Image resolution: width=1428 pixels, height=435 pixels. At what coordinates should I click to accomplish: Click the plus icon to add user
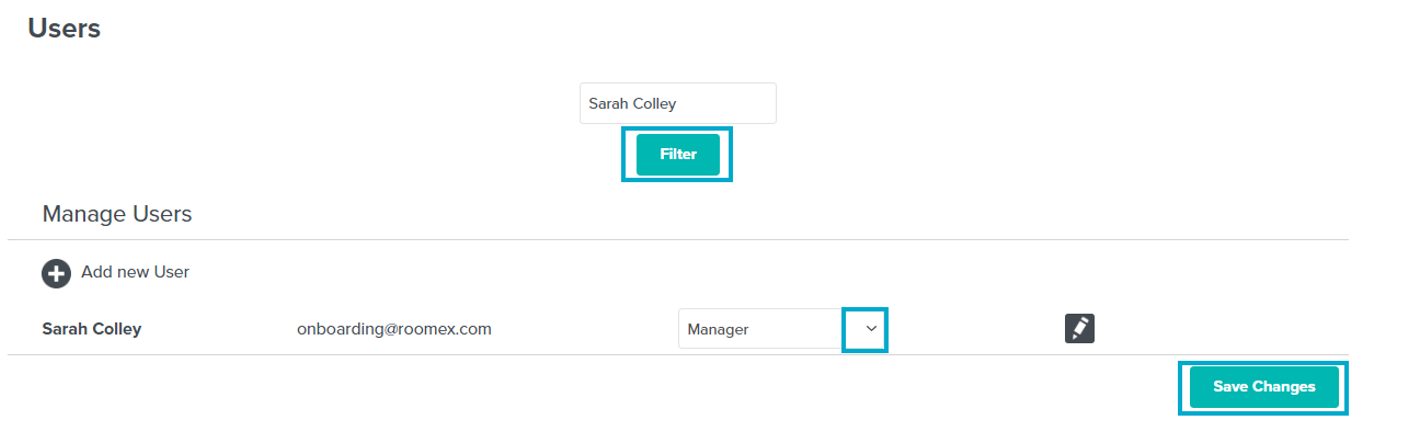pos(56,273)
